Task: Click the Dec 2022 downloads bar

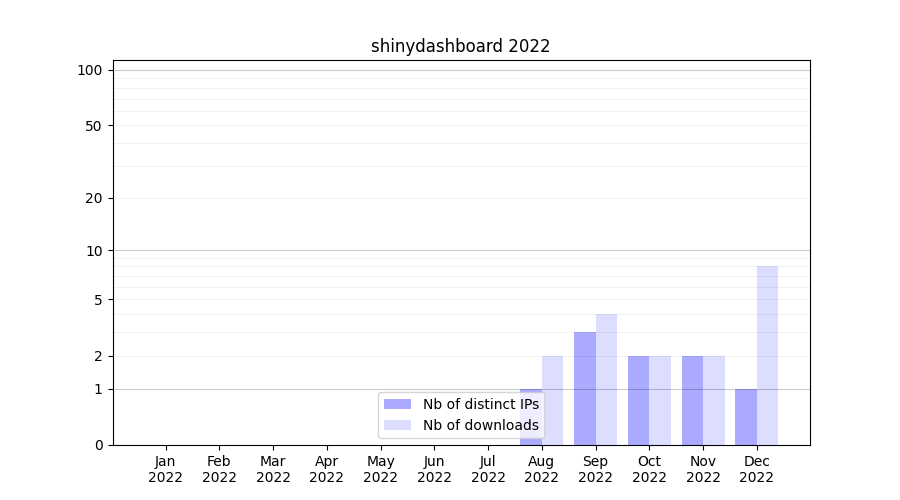Action: tap(767, 355)
